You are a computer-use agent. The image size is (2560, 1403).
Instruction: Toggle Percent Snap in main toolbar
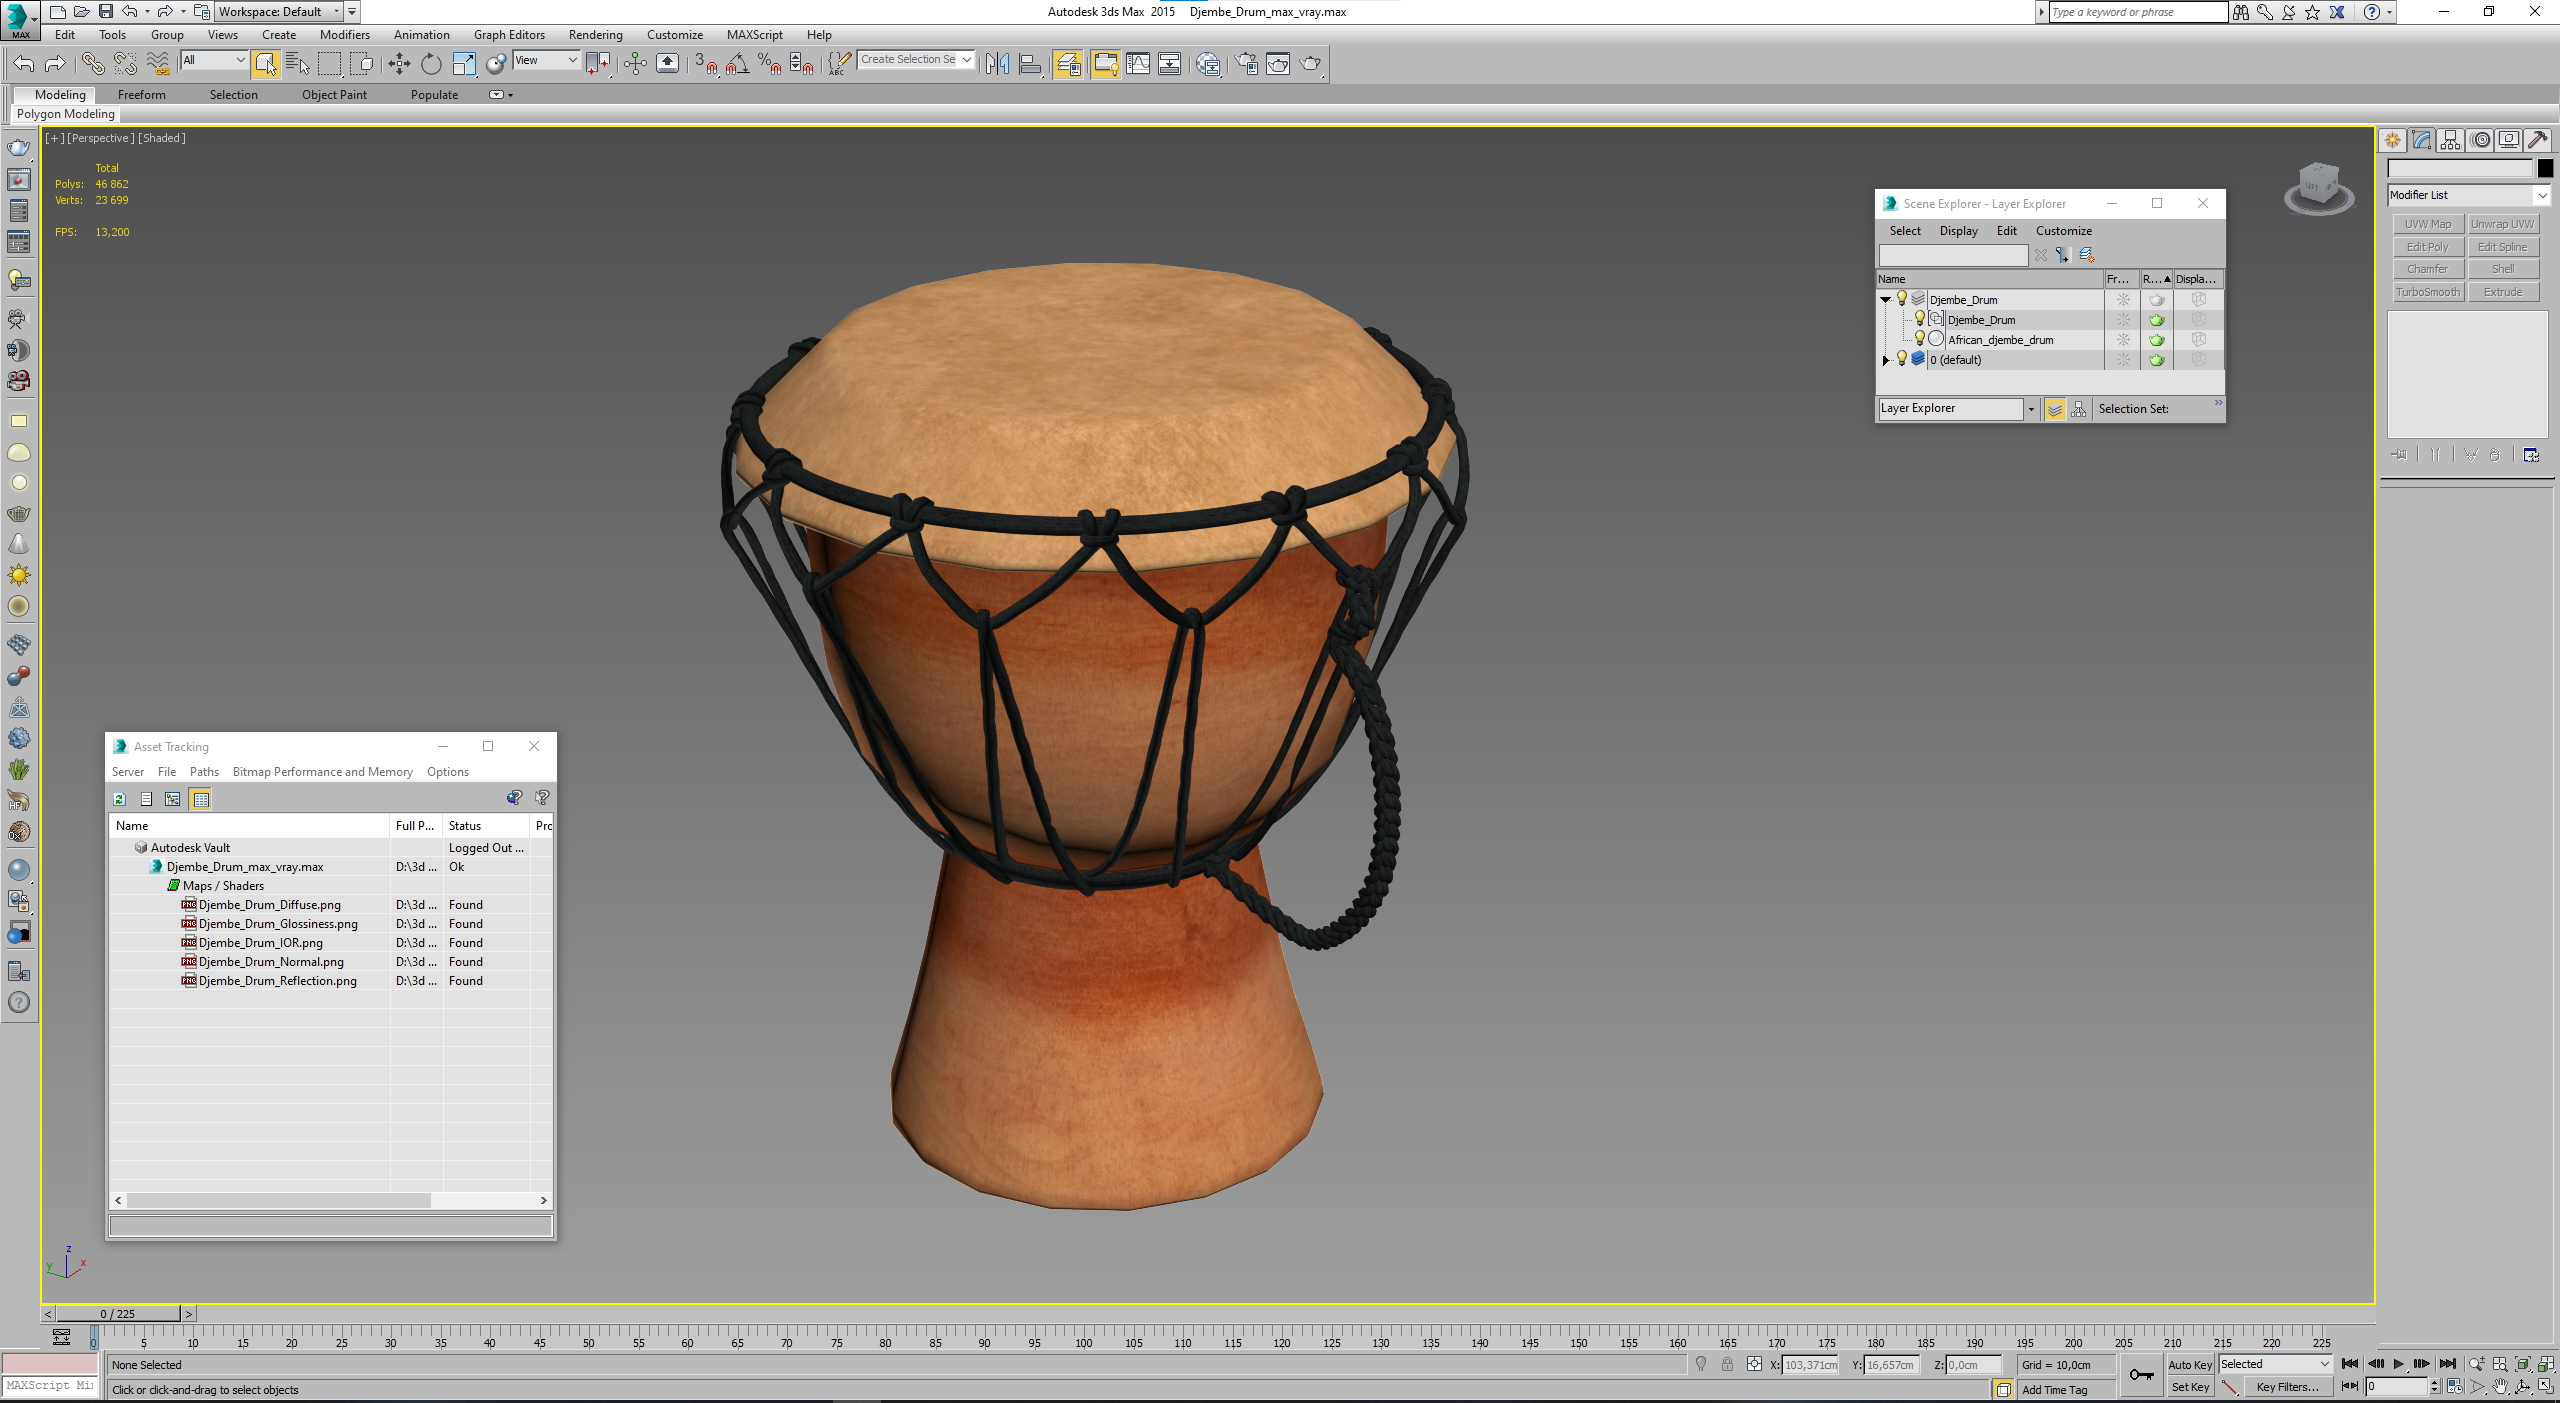coord(770,64)
